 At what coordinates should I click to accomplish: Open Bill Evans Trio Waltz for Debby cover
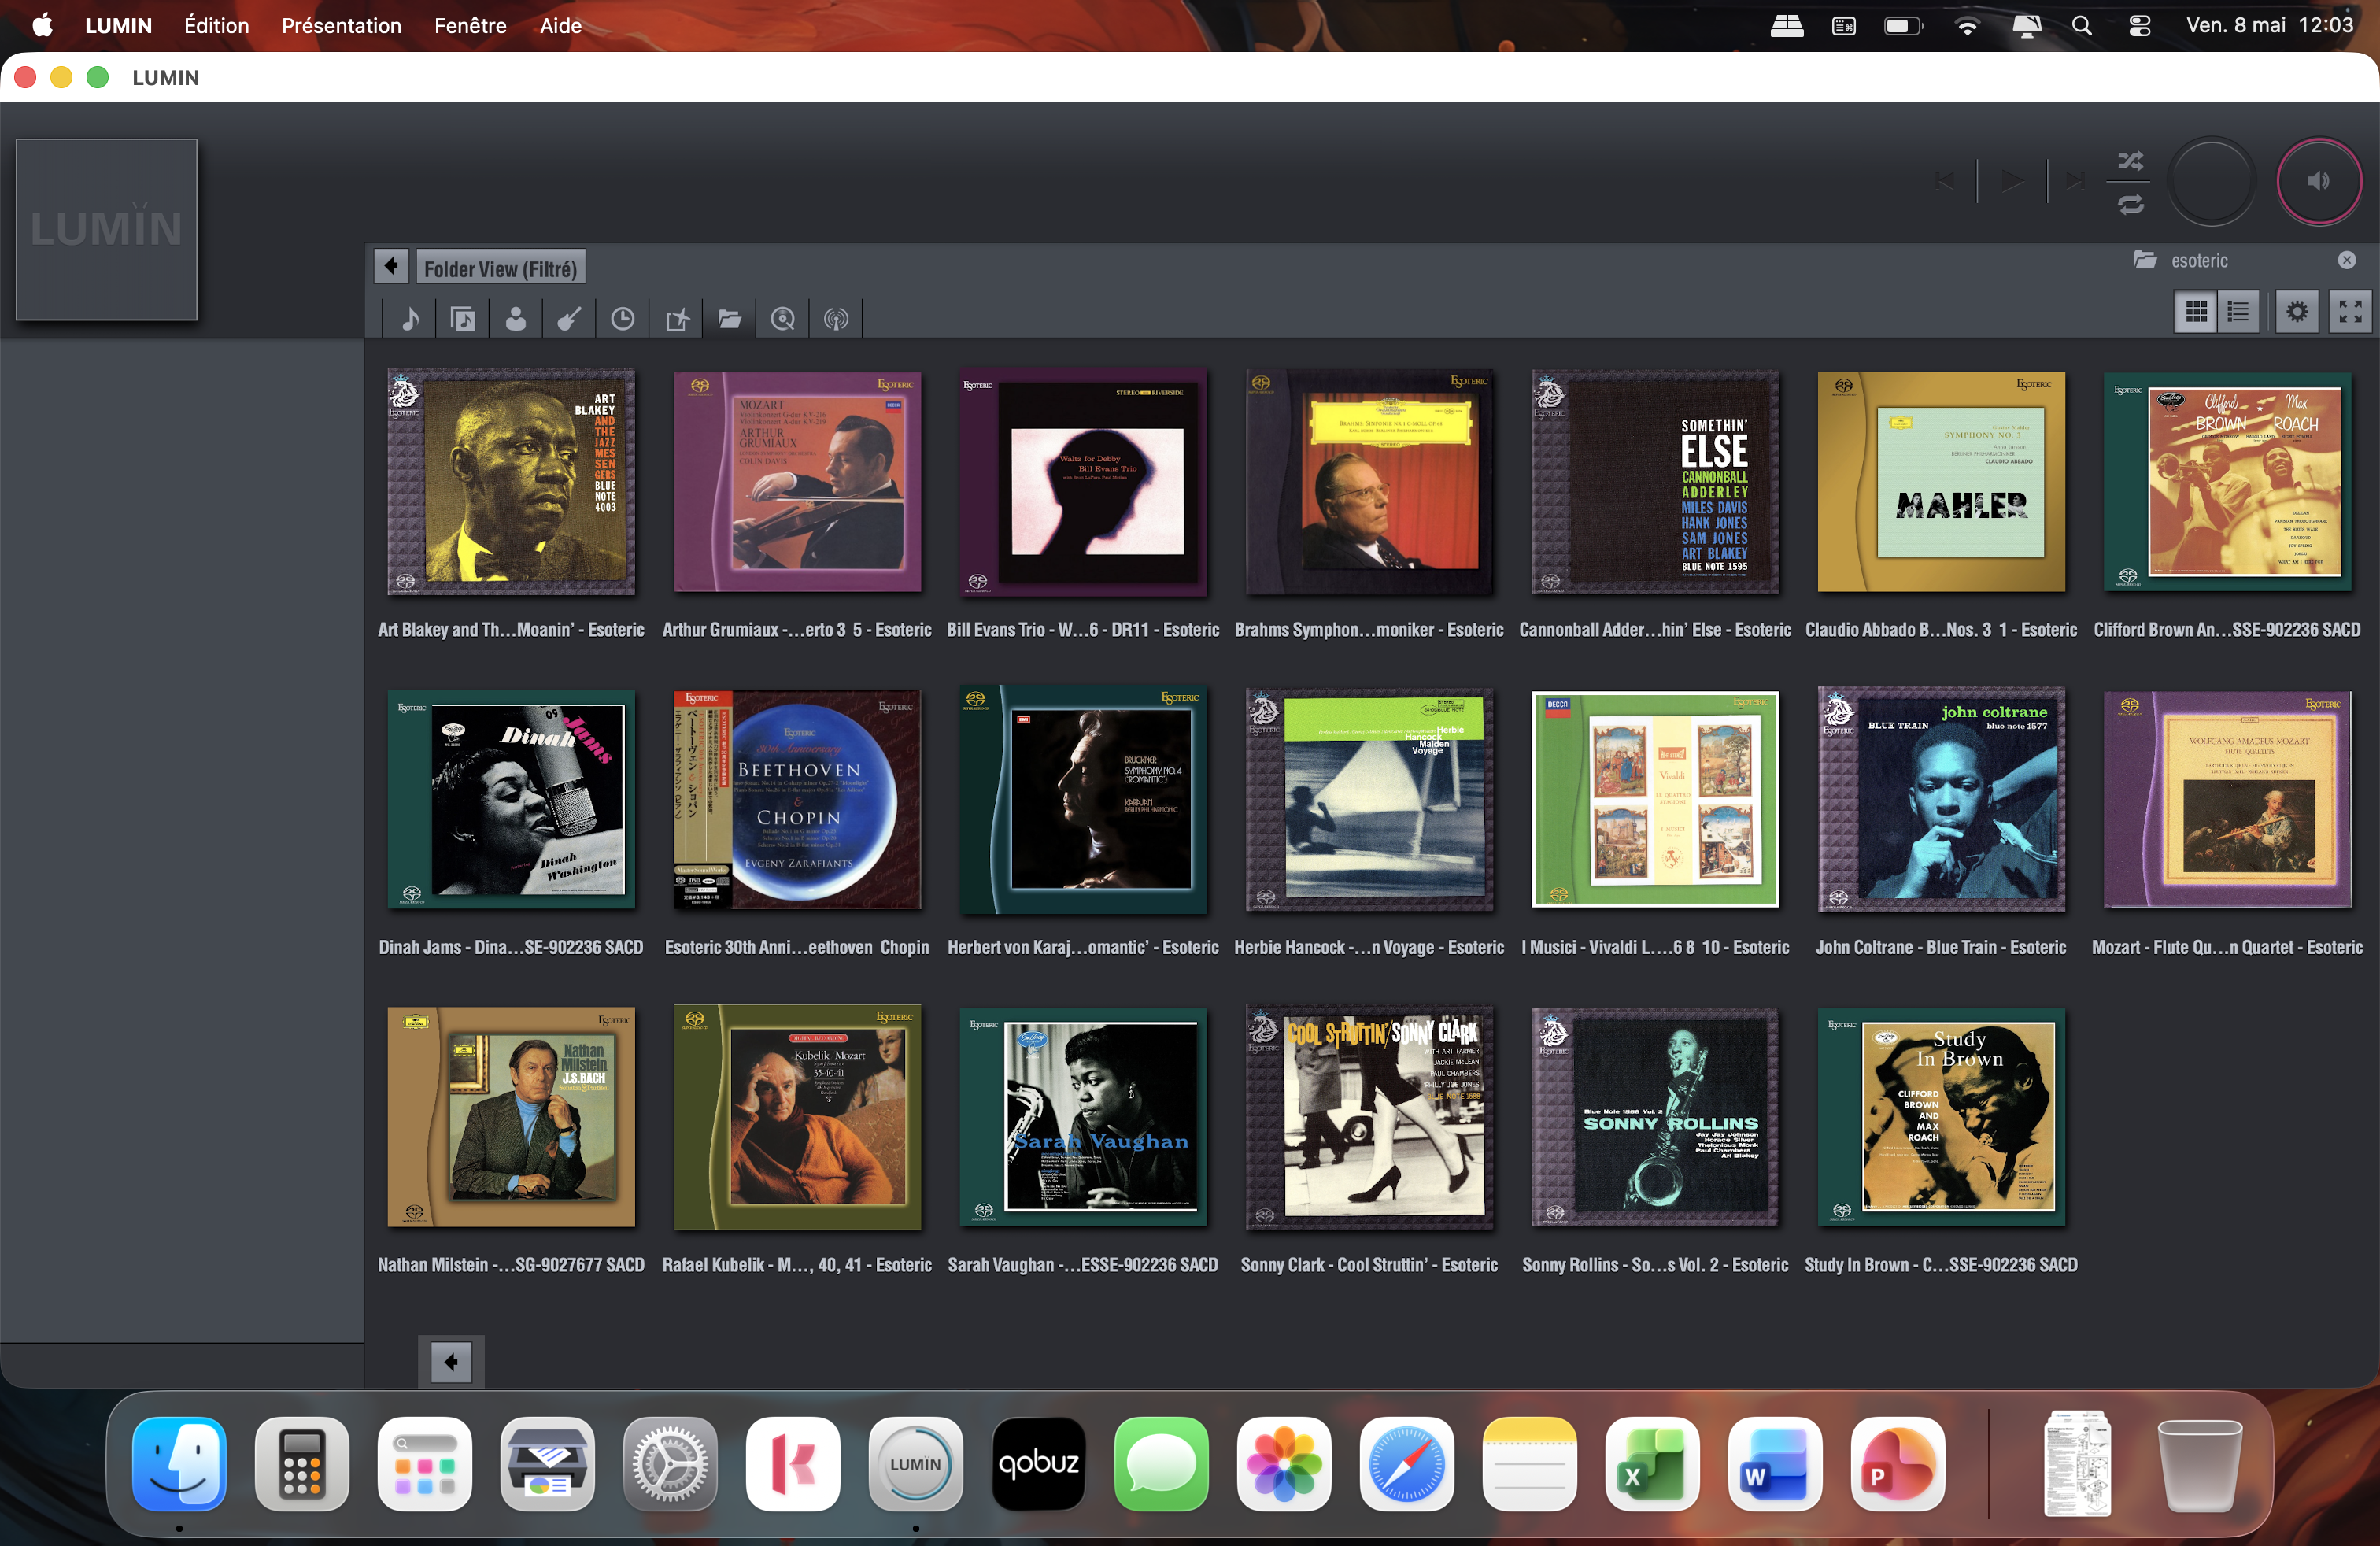(1083, 482)
